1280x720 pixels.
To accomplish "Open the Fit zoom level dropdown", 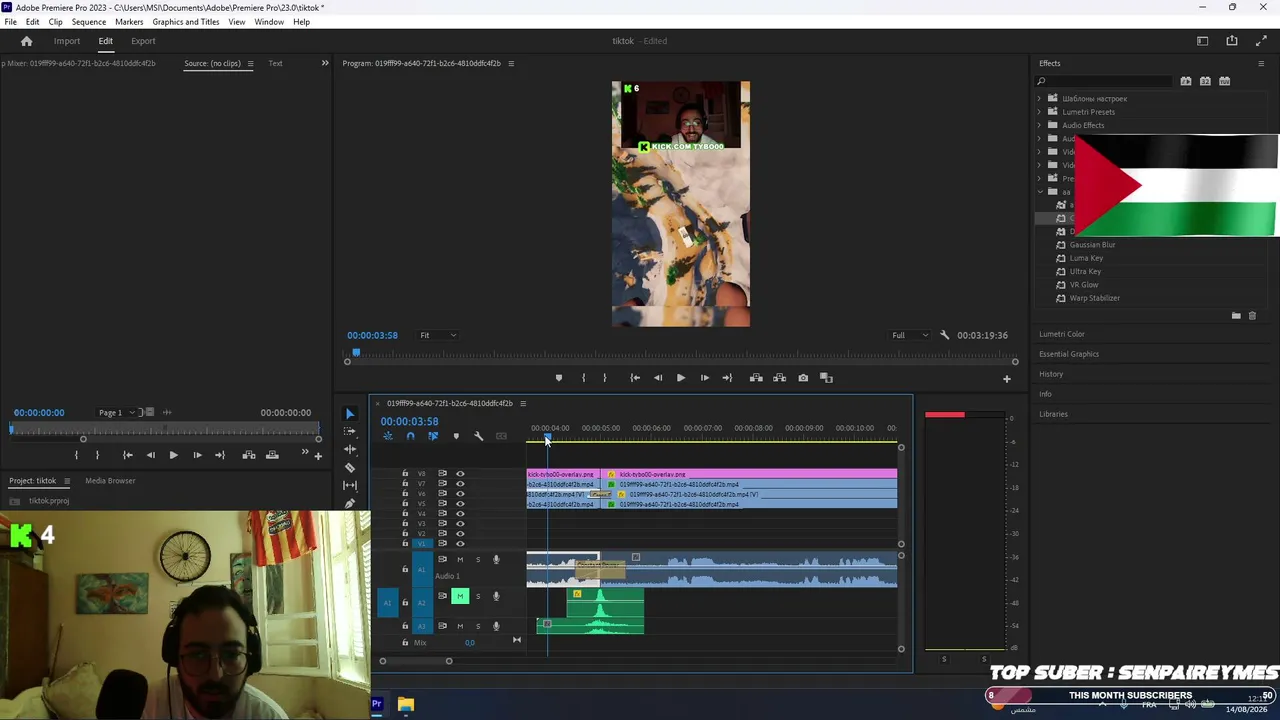I will click(x=438, y=335).
